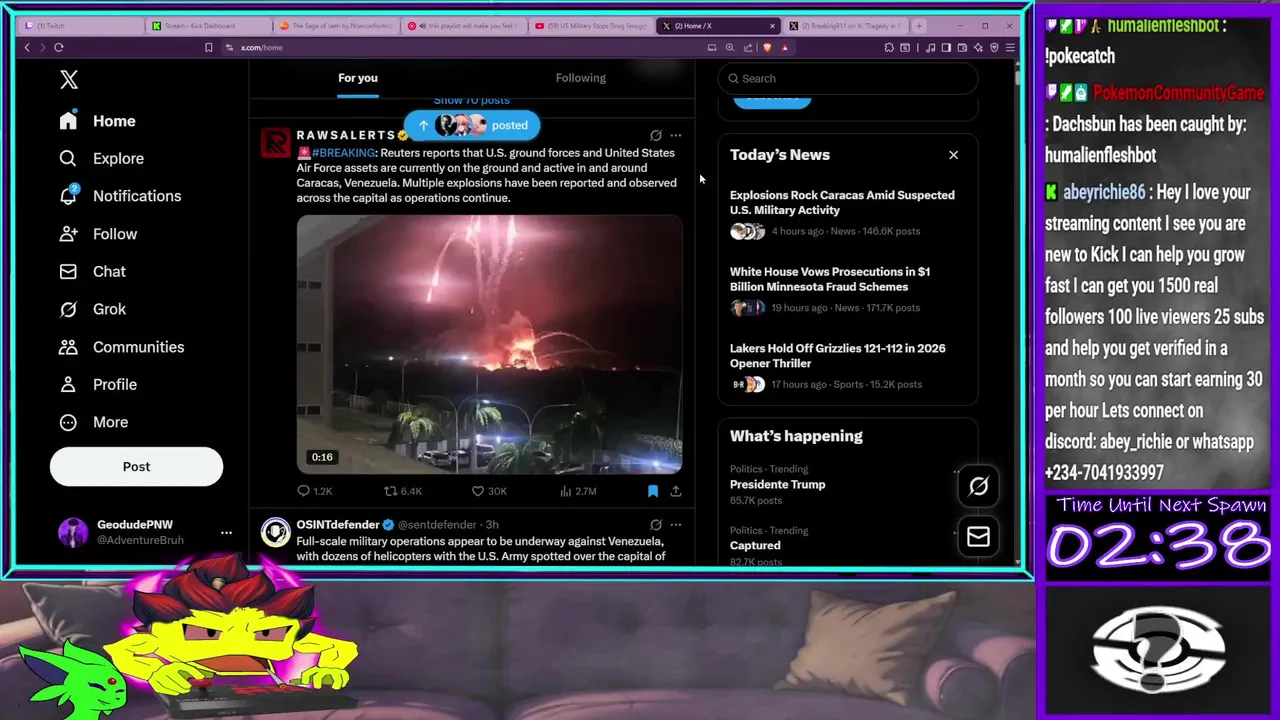Screen dimensions: 1280x720
Task: Open RAWSALERTS profile avatar
Action: pos(276,142)
